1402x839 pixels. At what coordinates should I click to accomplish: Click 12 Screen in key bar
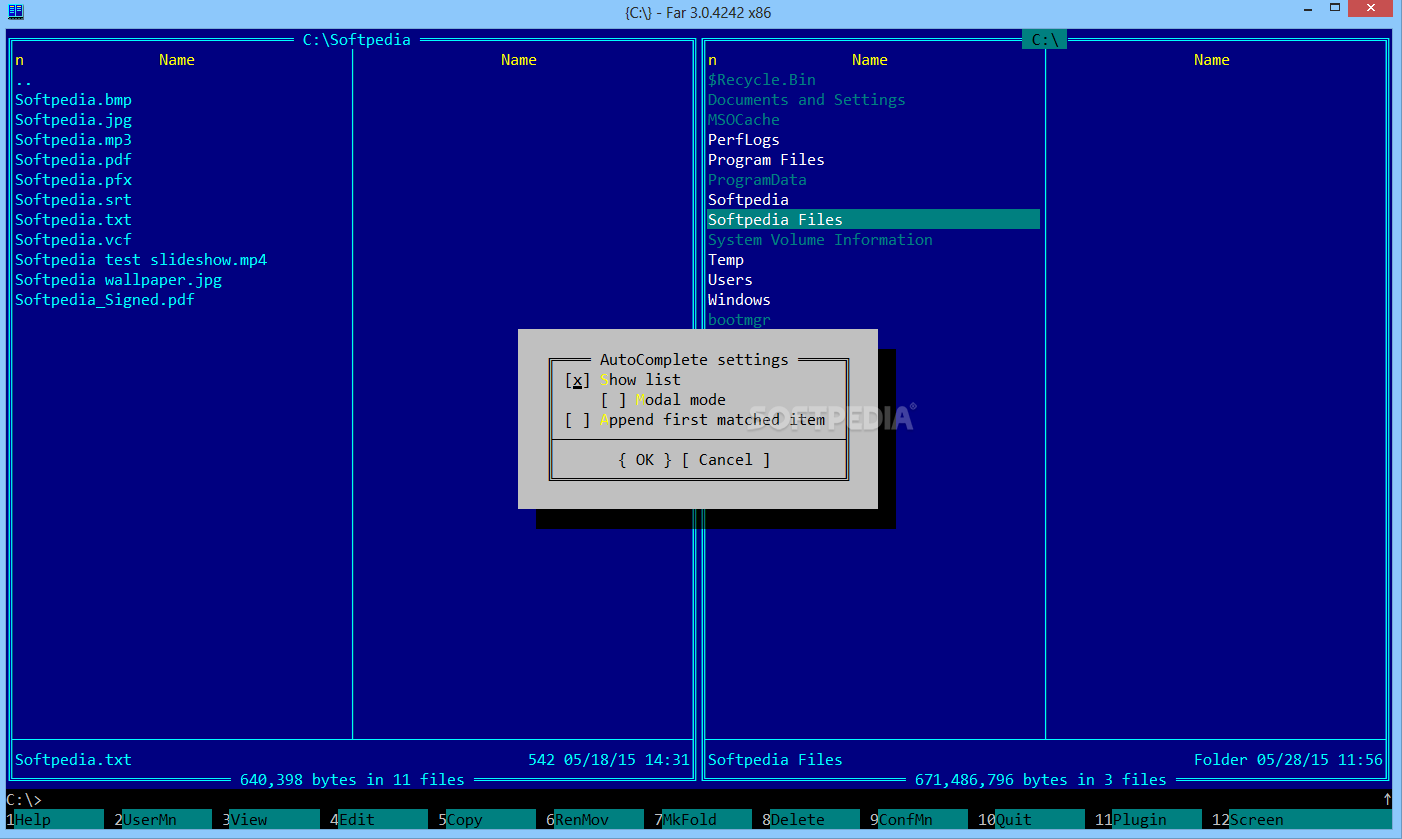click(x=1300, y=820)
